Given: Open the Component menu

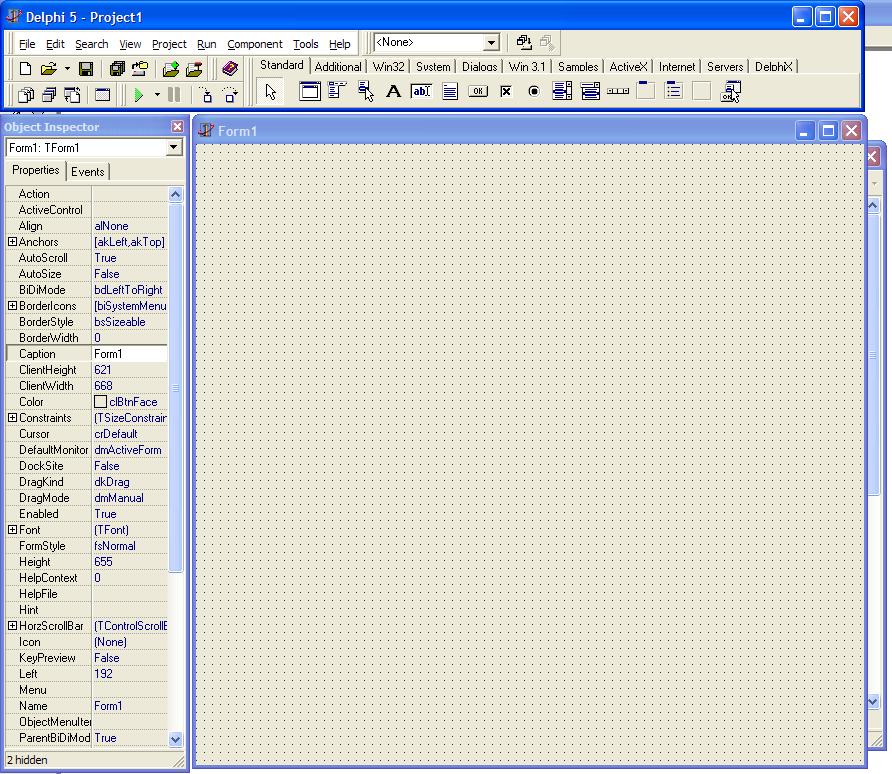Looking at the screenshot, I should [254, 44].
